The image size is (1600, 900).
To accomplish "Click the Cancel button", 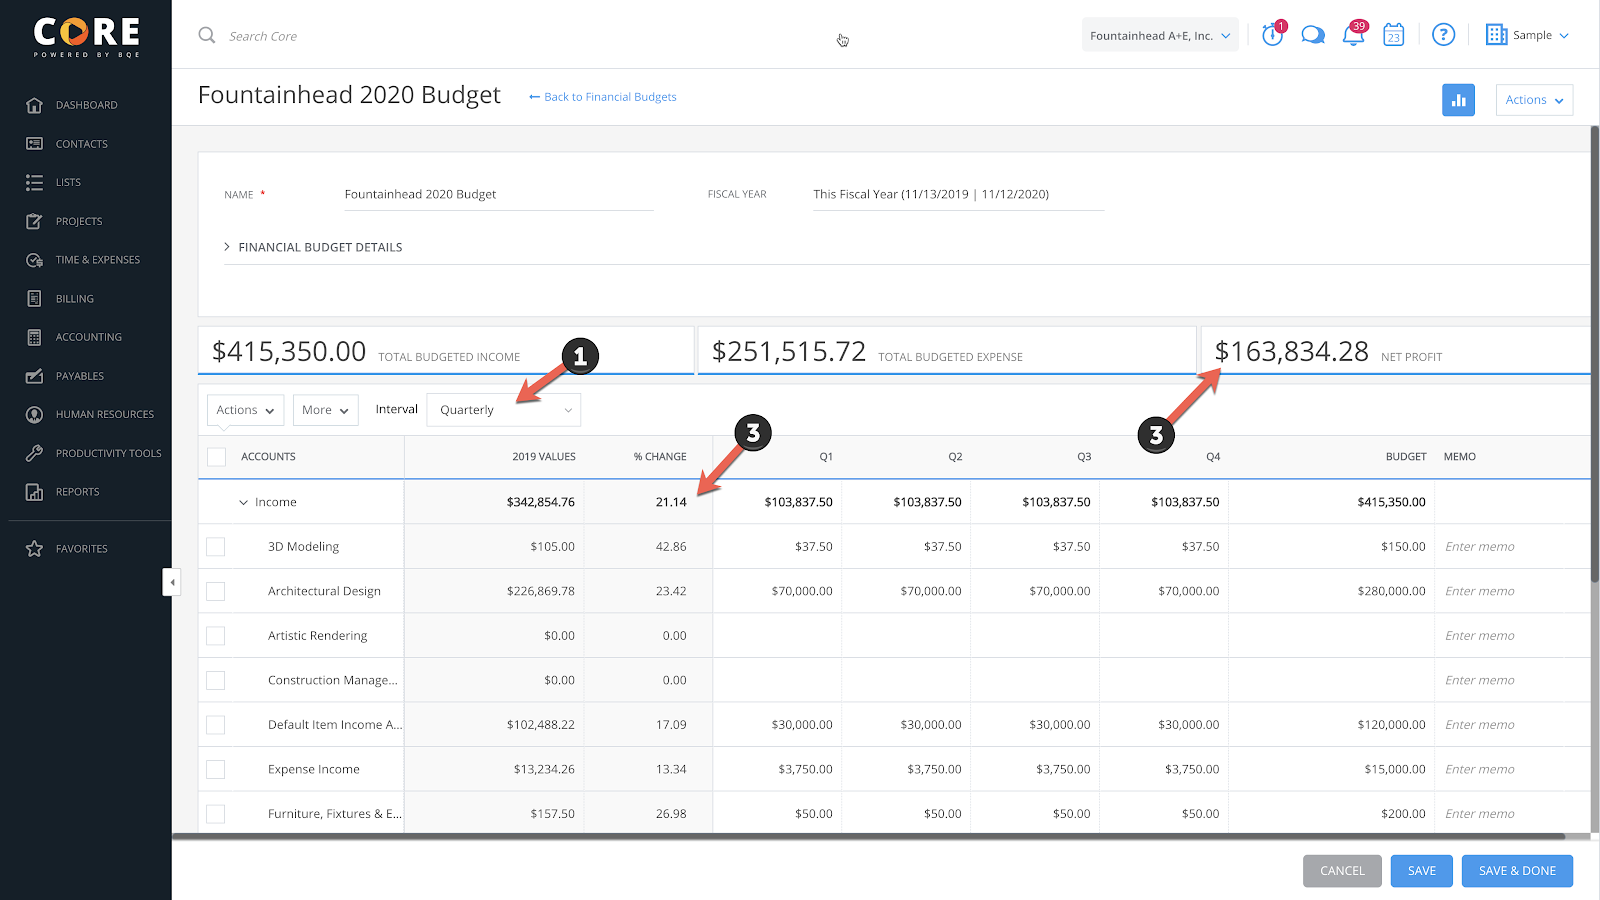I will click(1342, 871).
